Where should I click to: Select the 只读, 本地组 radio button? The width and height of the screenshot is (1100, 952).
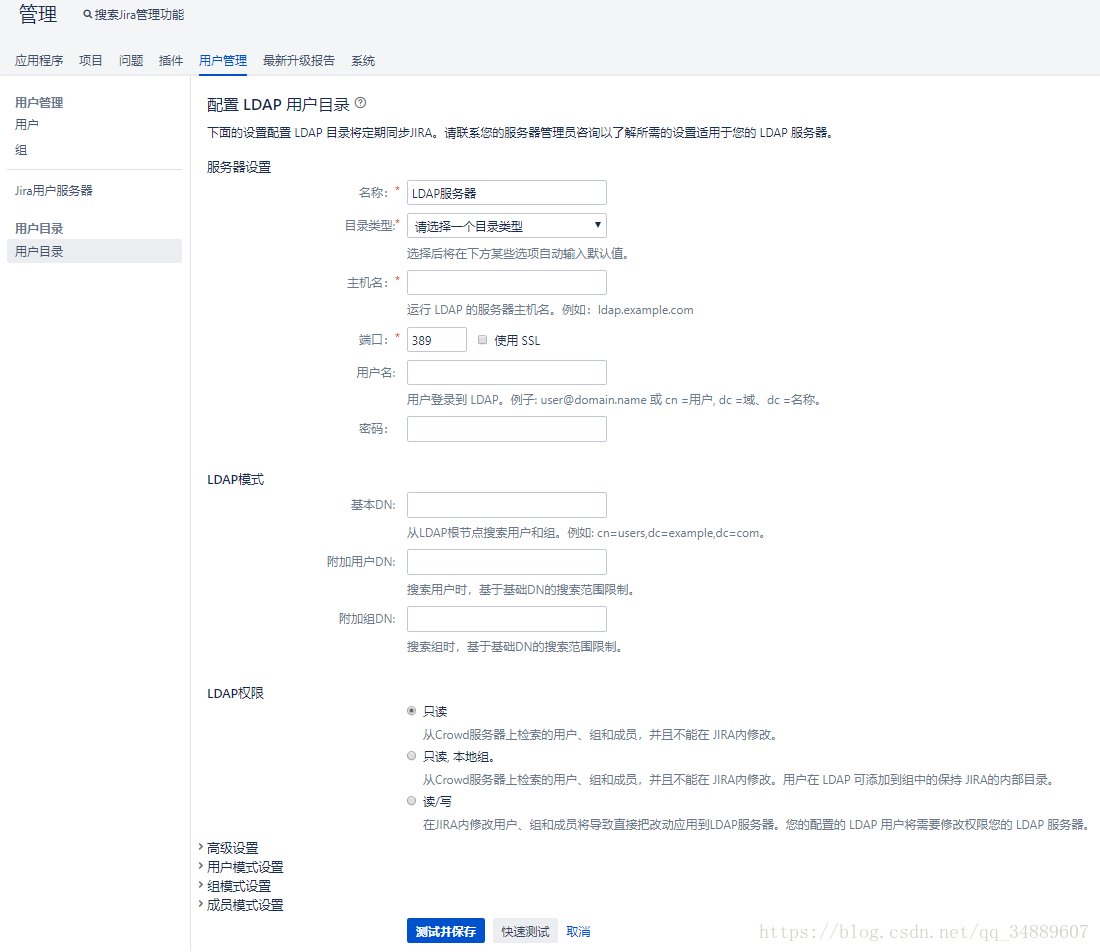pos(412,756)
